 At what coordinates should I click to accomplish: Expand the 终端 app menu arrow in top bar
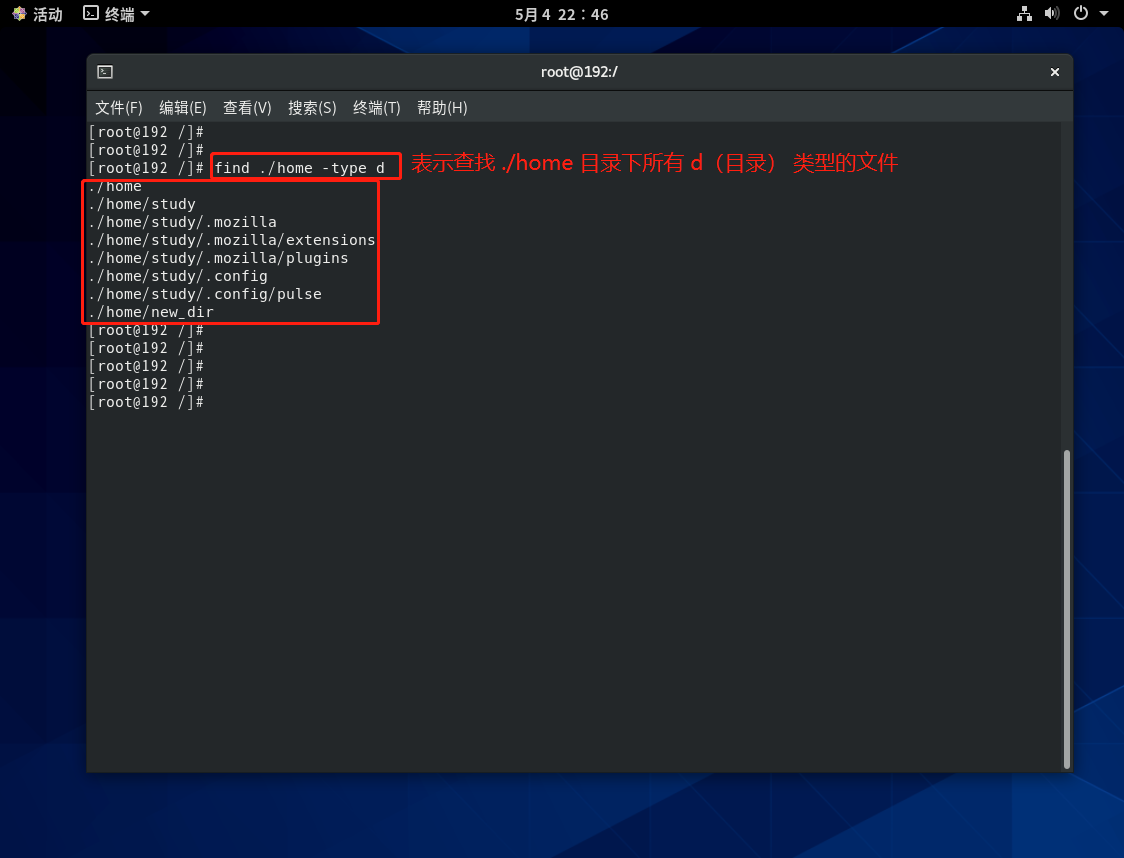coord(145,14)
